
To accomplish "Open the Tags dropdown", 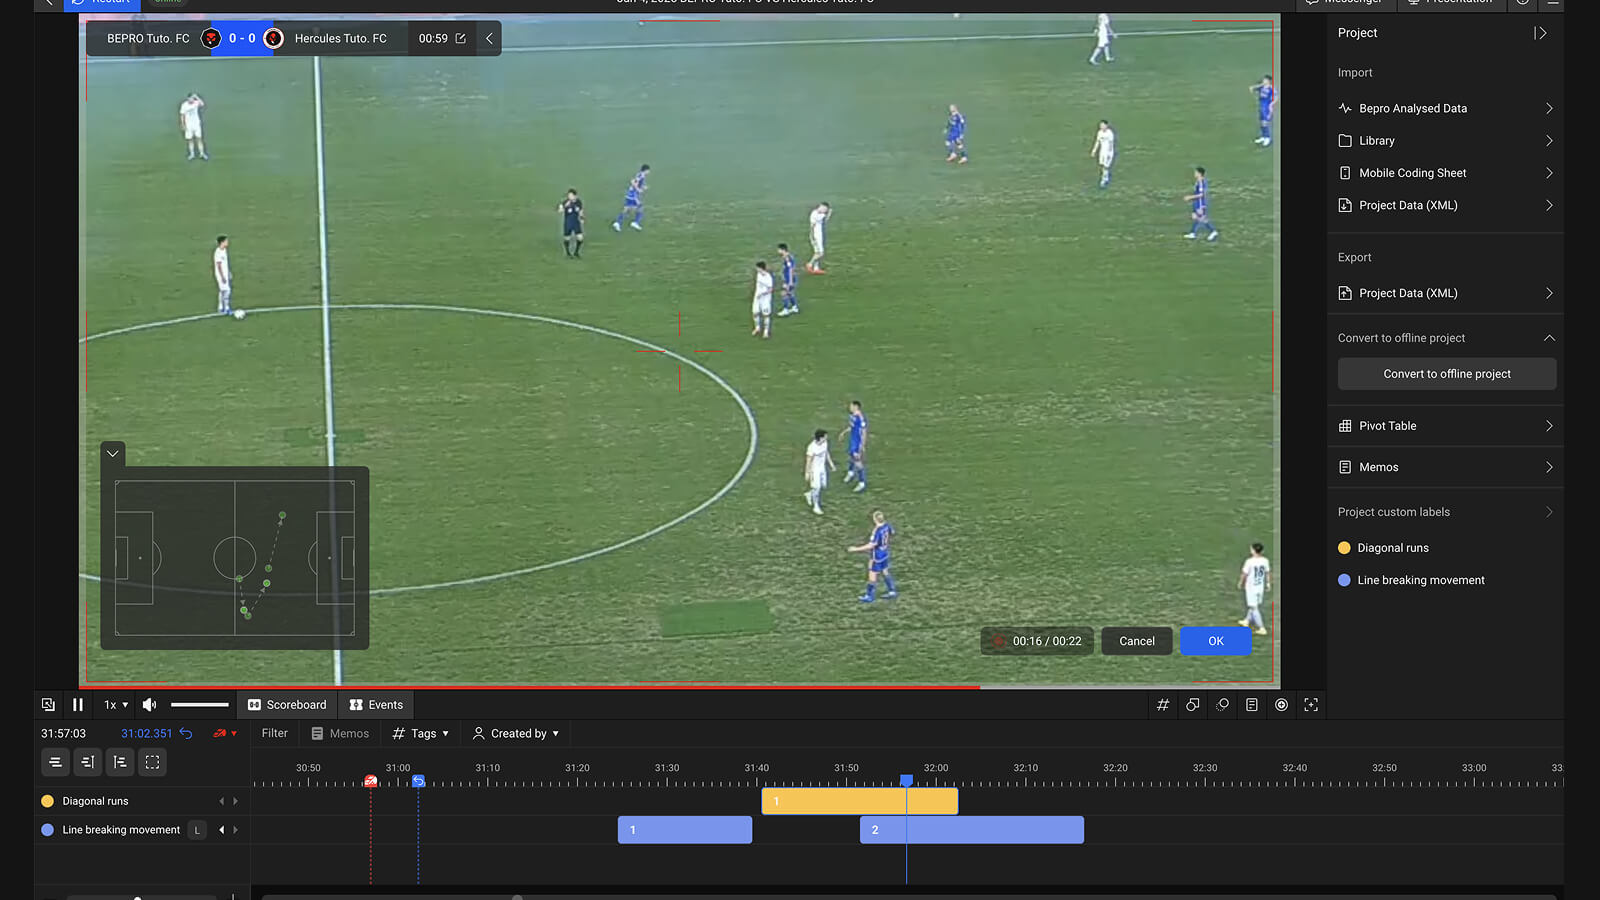I will [420, 733].
